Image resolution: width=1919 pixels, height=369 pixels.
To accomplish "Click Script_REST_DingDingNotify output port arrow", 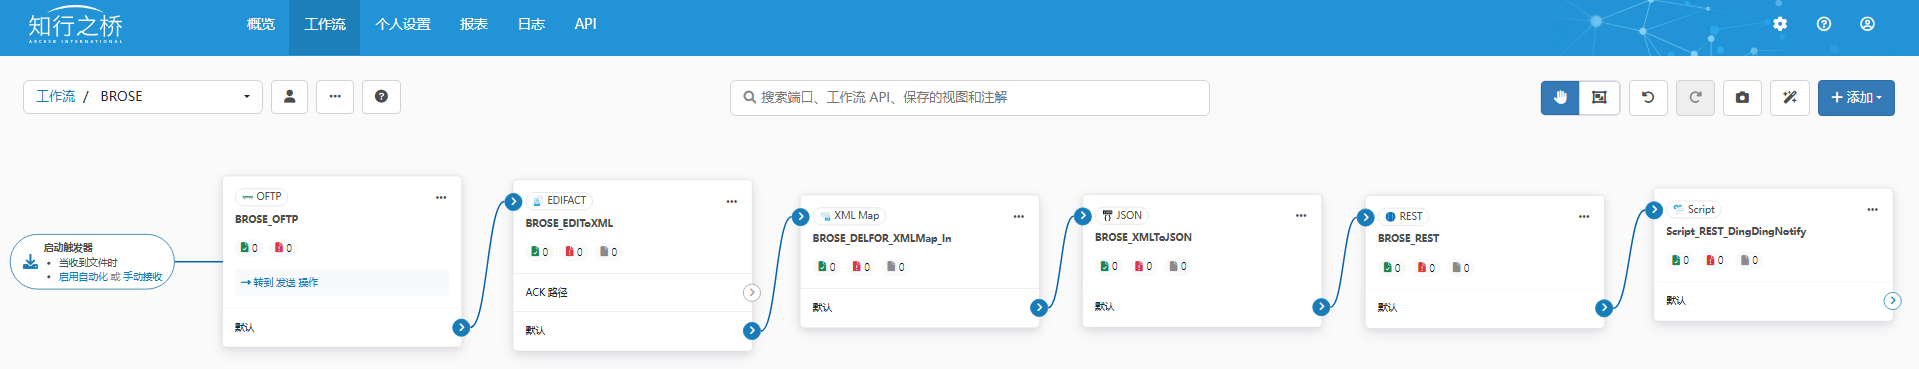I will click(x=1892, y=300).
